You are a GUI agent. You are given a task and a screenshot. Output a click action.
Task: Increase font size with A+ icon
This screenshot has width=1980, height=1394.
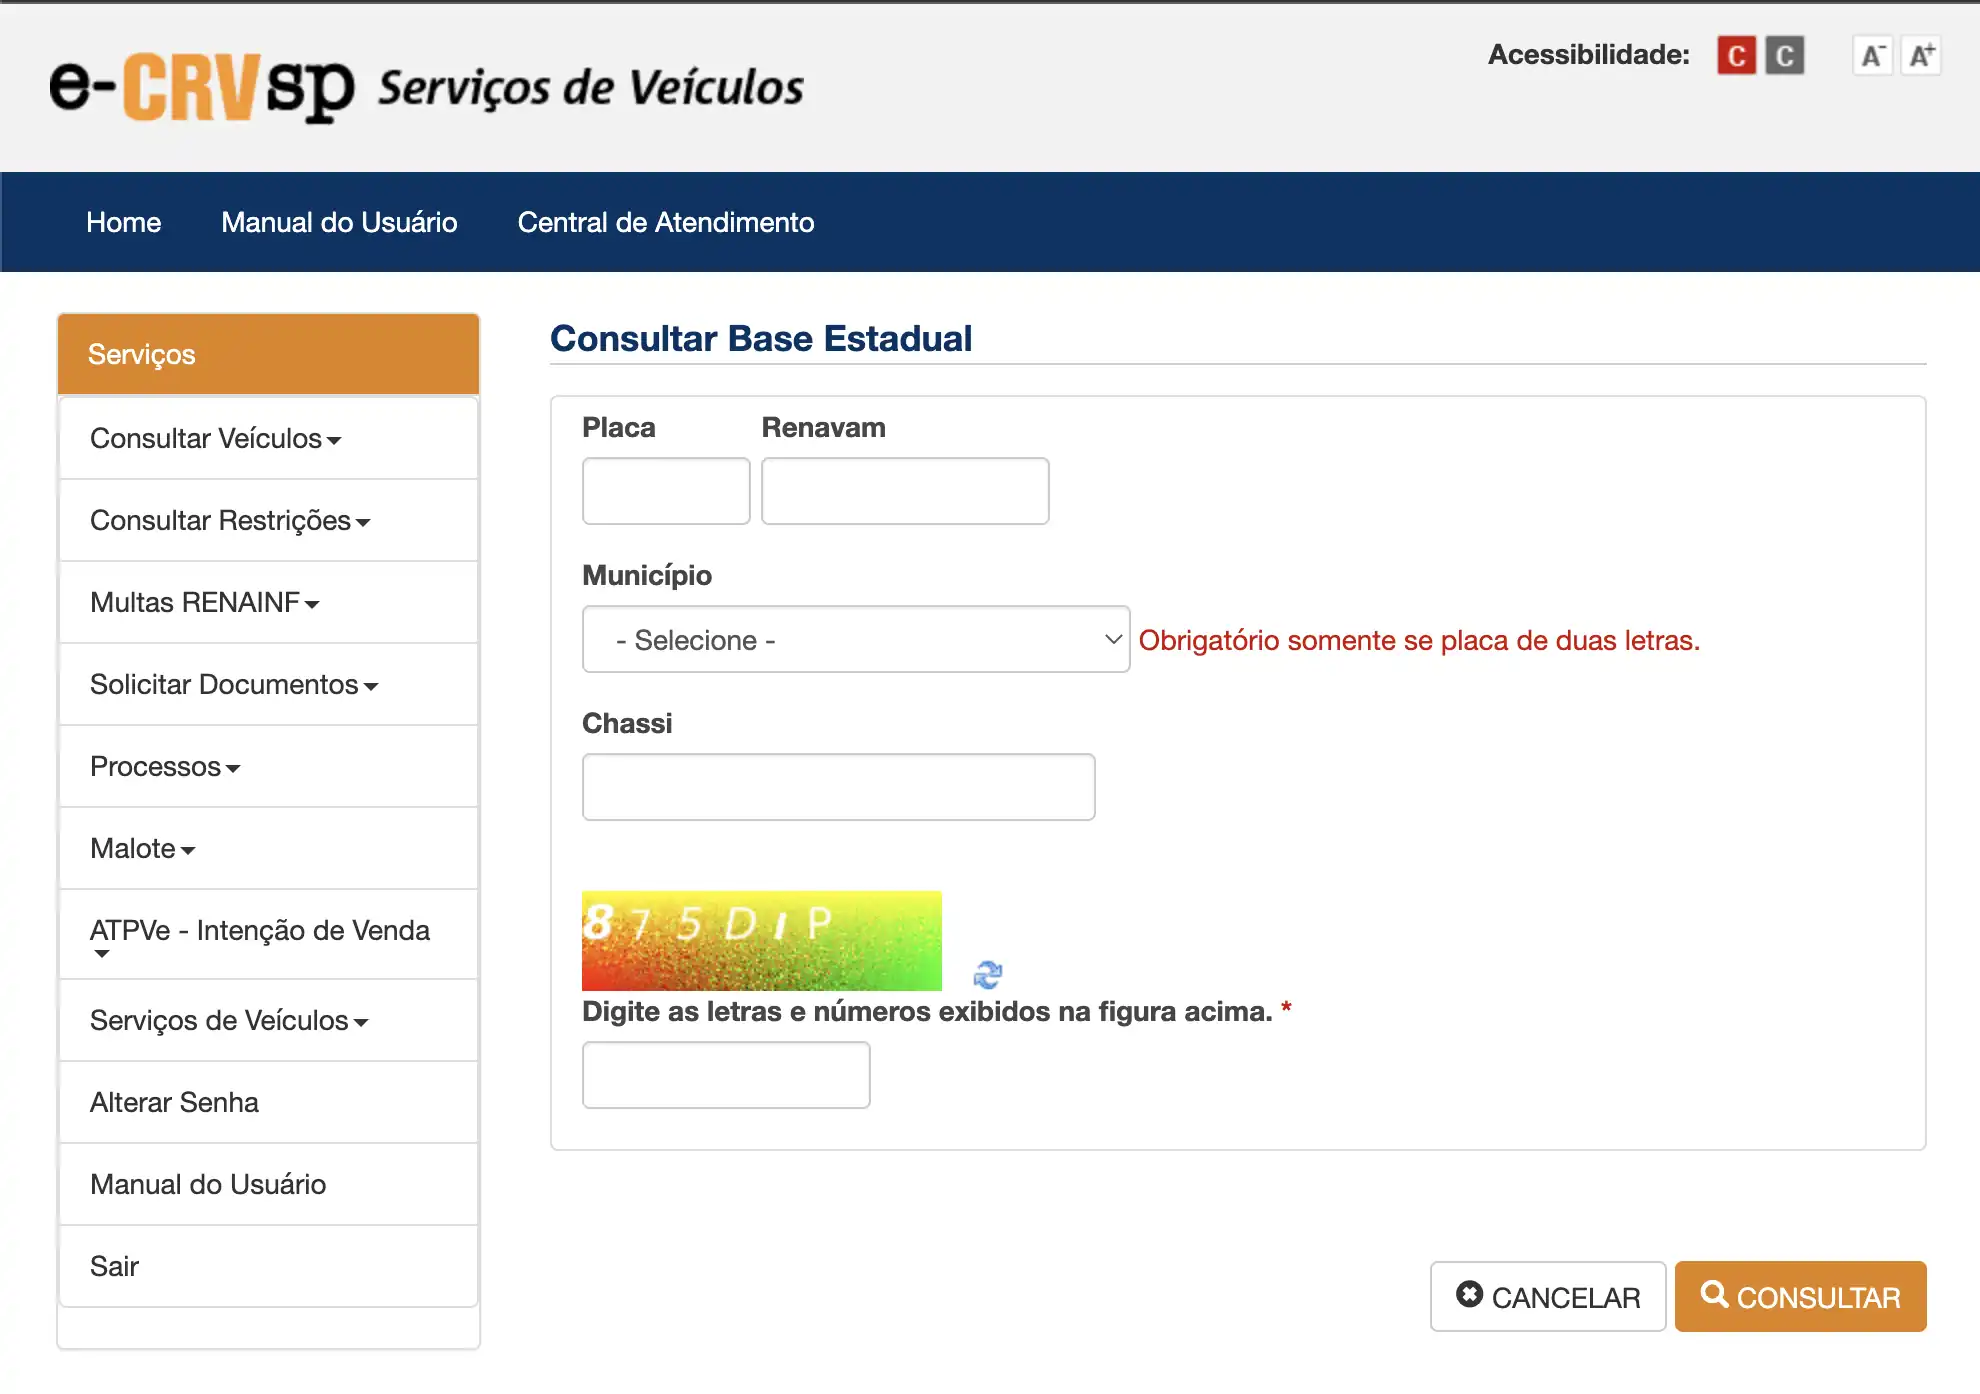(1921, 56)
